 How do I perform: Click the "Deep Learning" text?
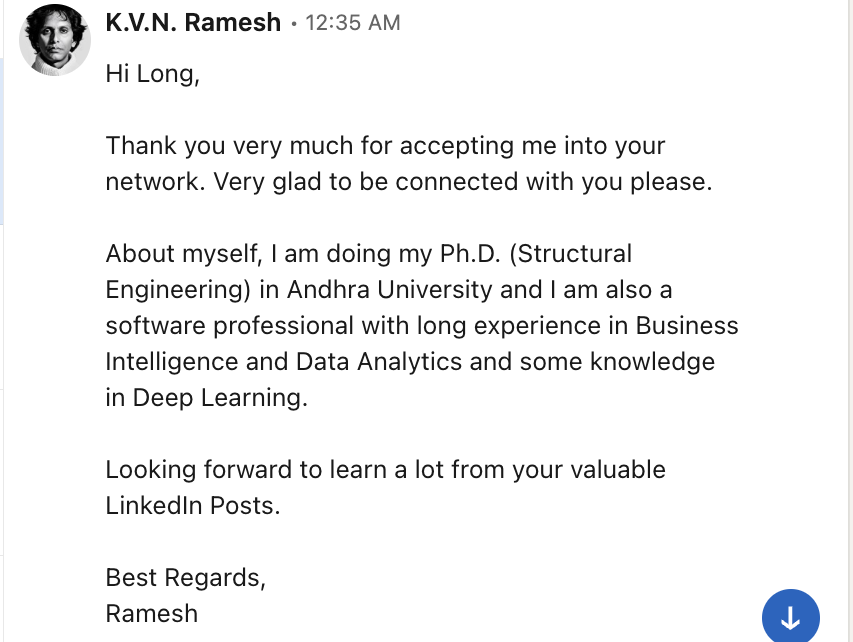tap(220, 398)
